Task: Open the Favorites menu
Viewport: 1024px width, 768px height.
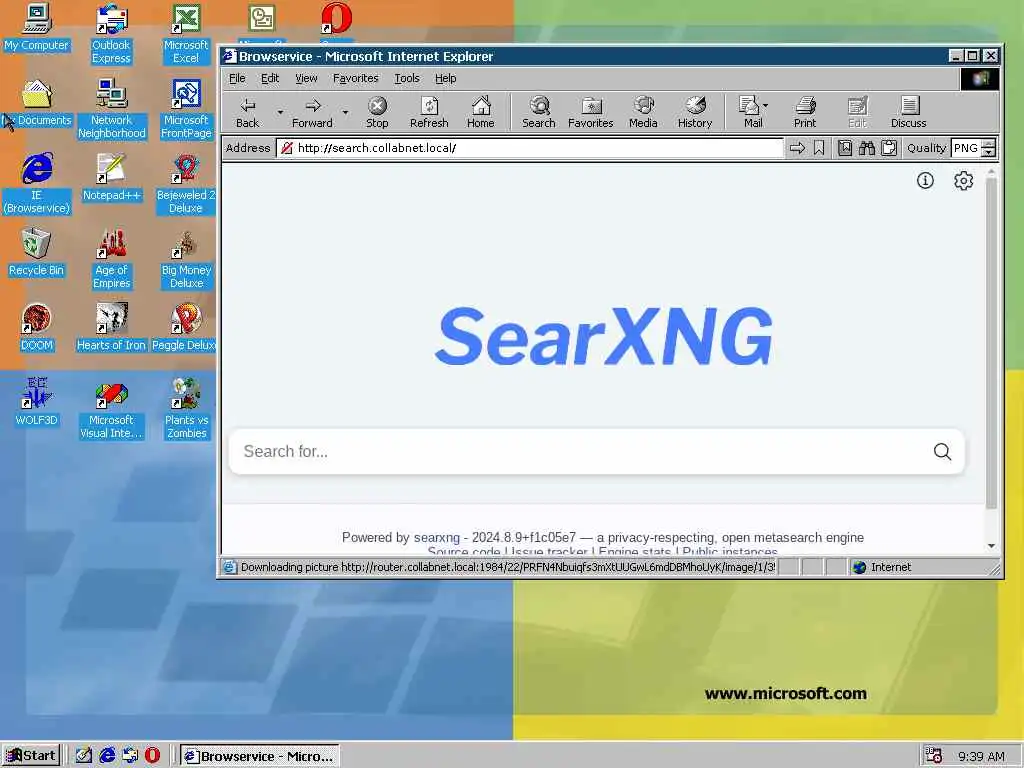Action: point(356,78)
